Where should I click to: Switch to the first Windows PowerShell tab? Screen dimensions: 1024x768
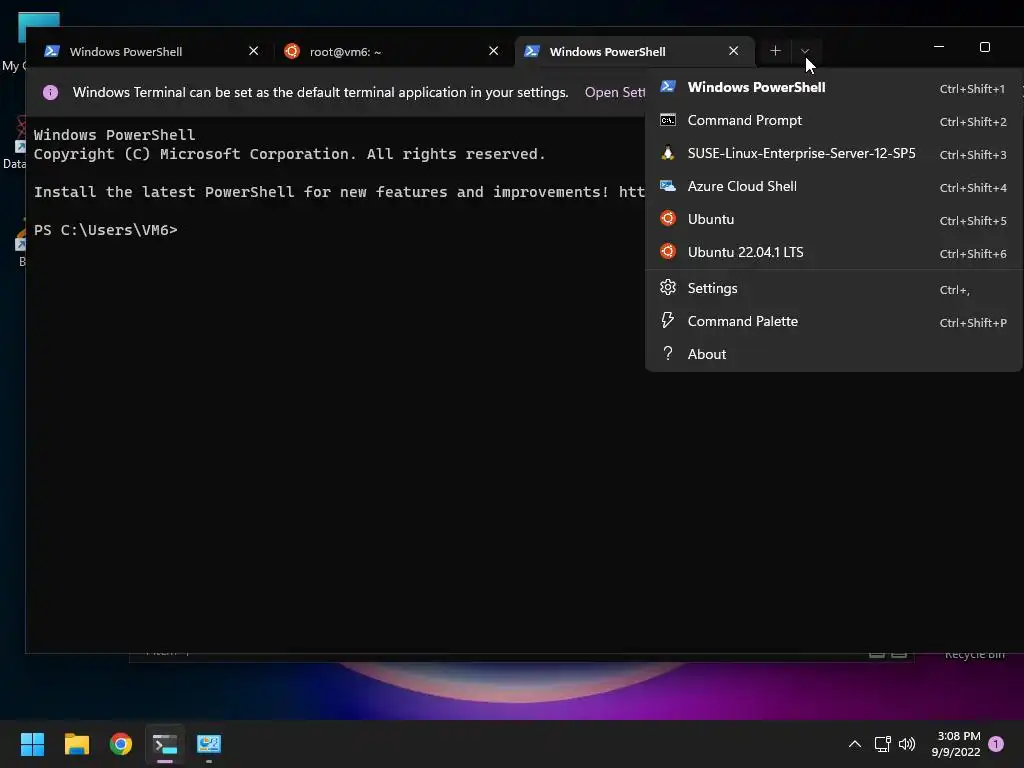(x=151, y=51)
